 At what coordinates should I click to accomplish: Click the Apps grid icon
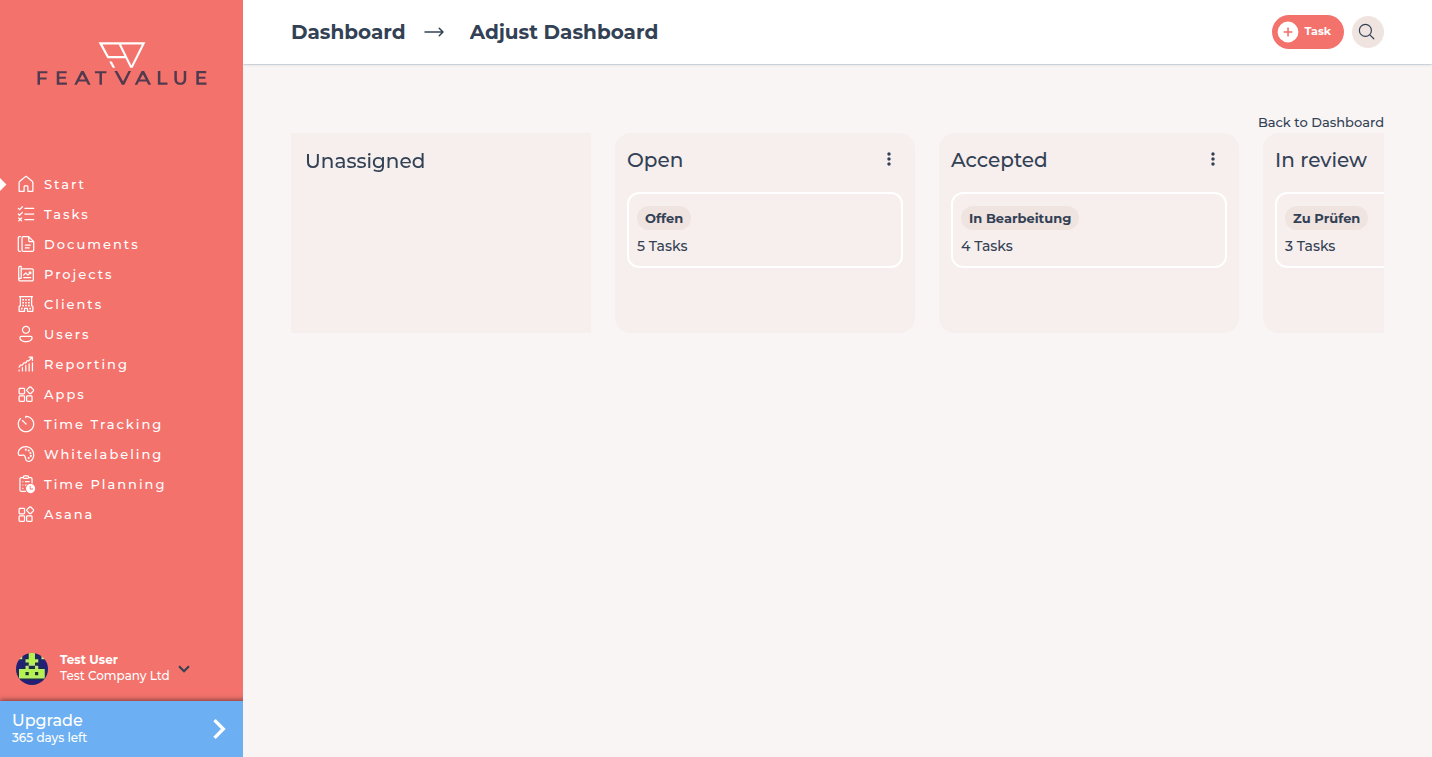click(x=26, y=394)
